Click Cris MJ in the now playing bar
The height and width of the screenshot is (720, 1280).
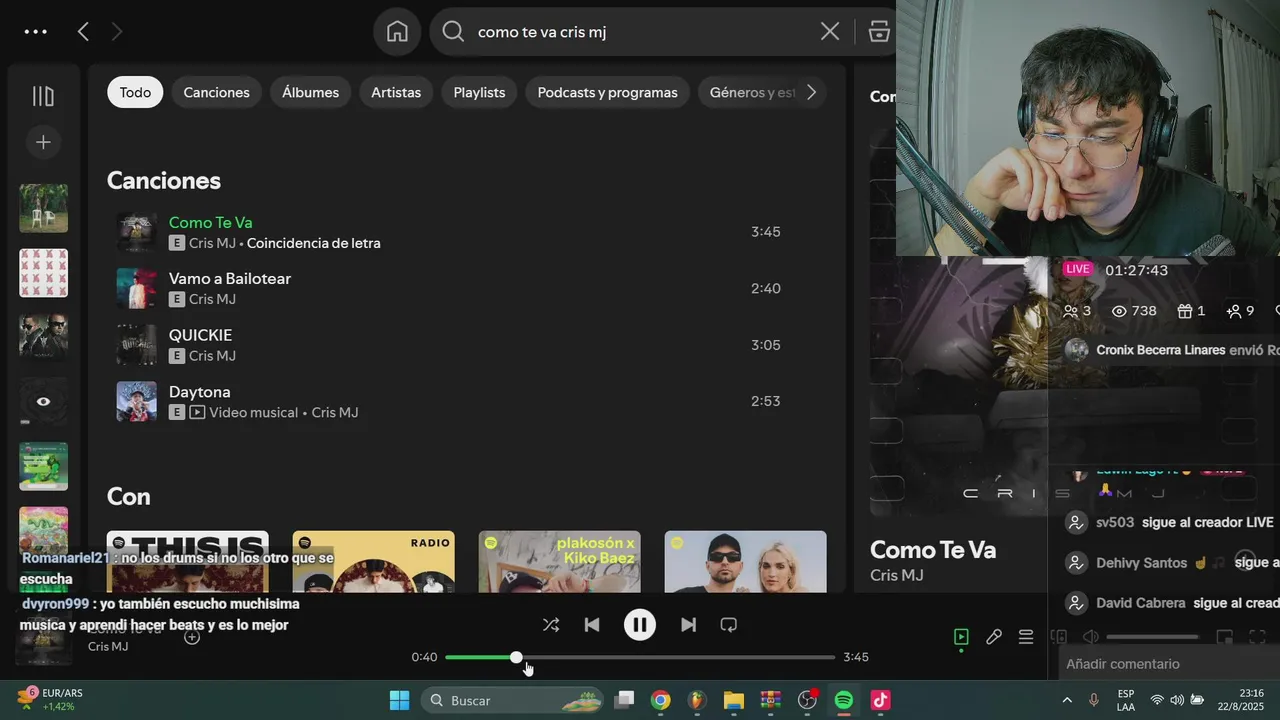[108, 646]
